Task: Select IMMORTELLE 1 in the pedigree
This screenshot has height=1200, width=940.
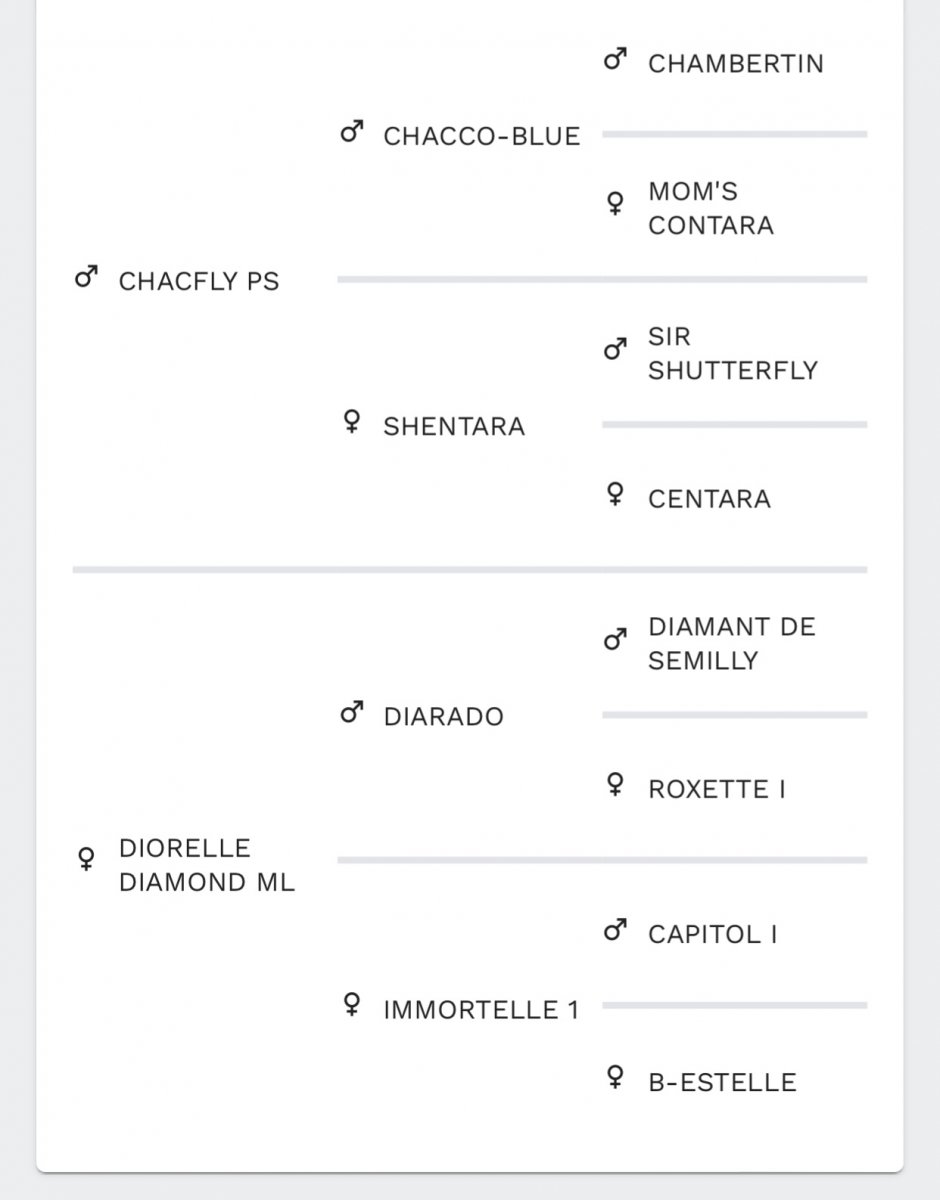Action: 481,1009
